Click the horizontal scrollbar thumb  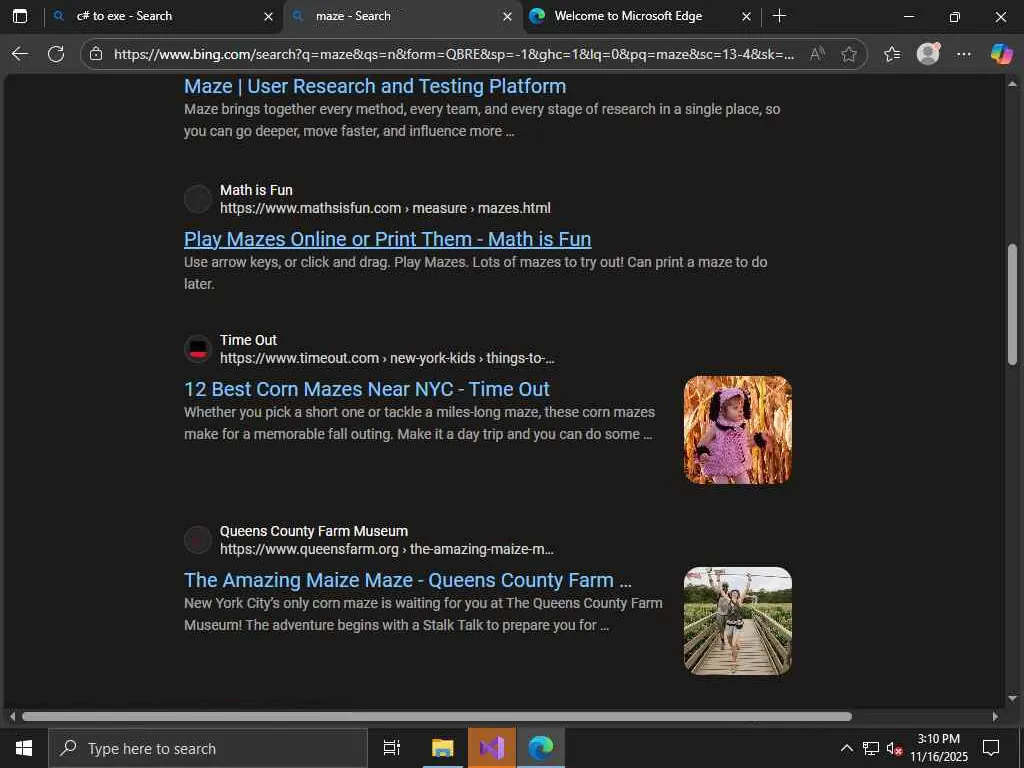click(x=437, y=716)
